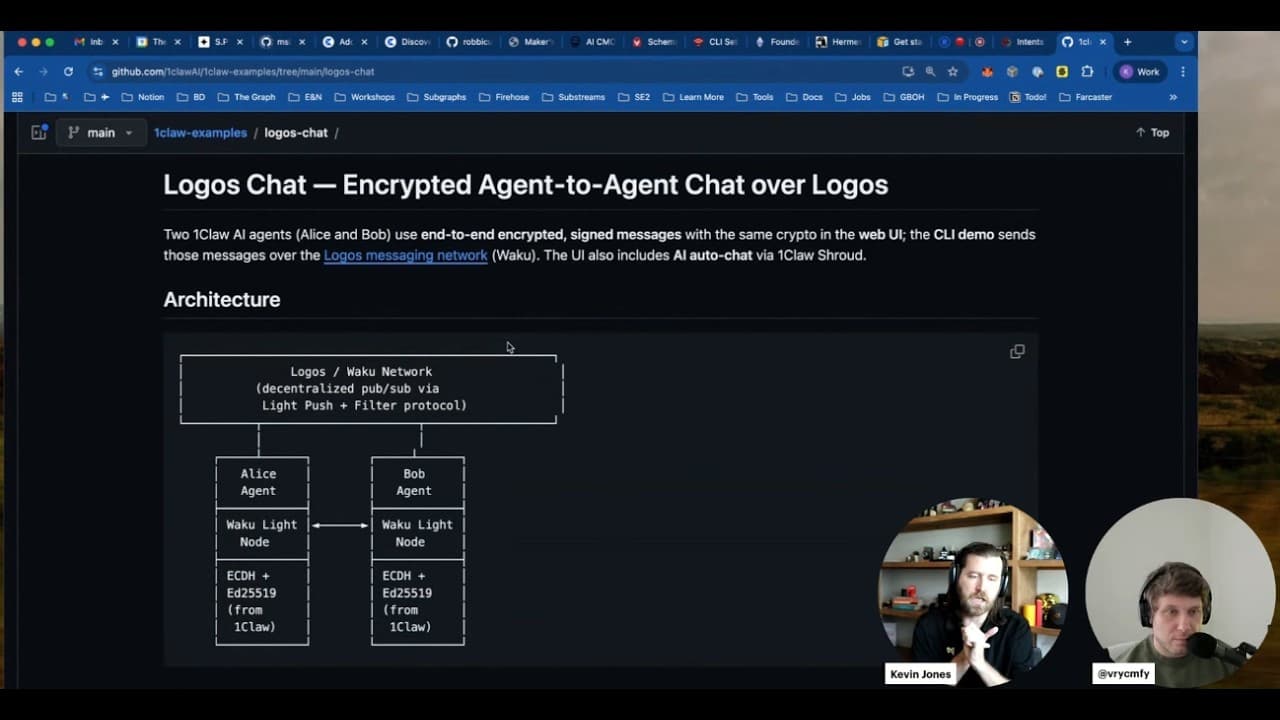Open the Firehose bookmark folder

504,97
